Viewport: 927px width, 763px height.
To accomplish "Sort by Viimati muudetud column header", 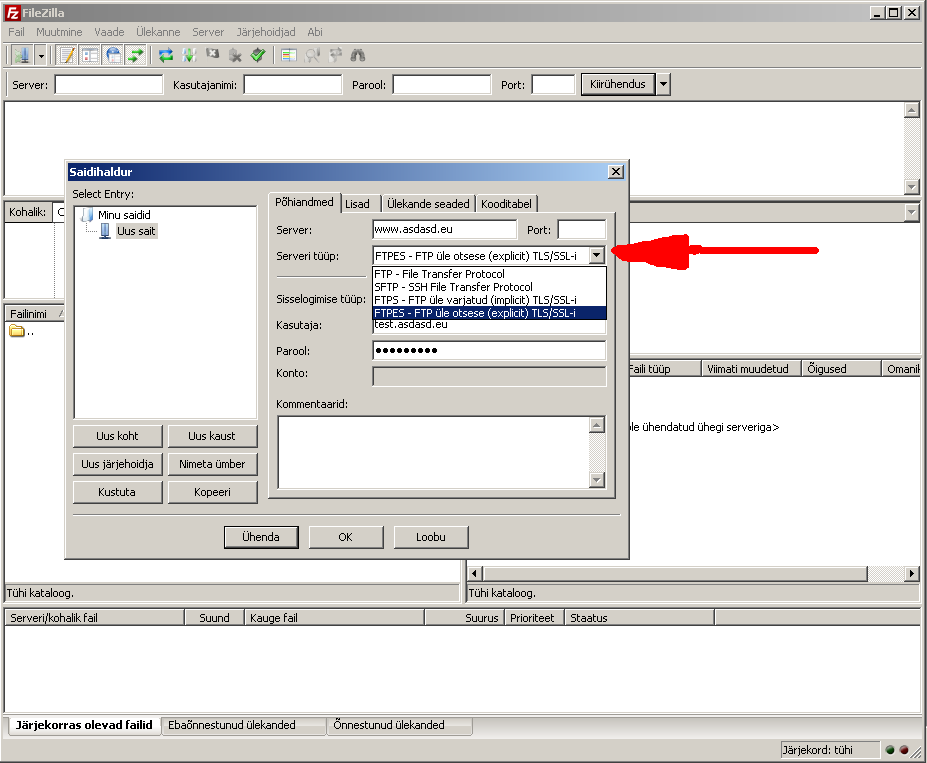I will point(751,369).
